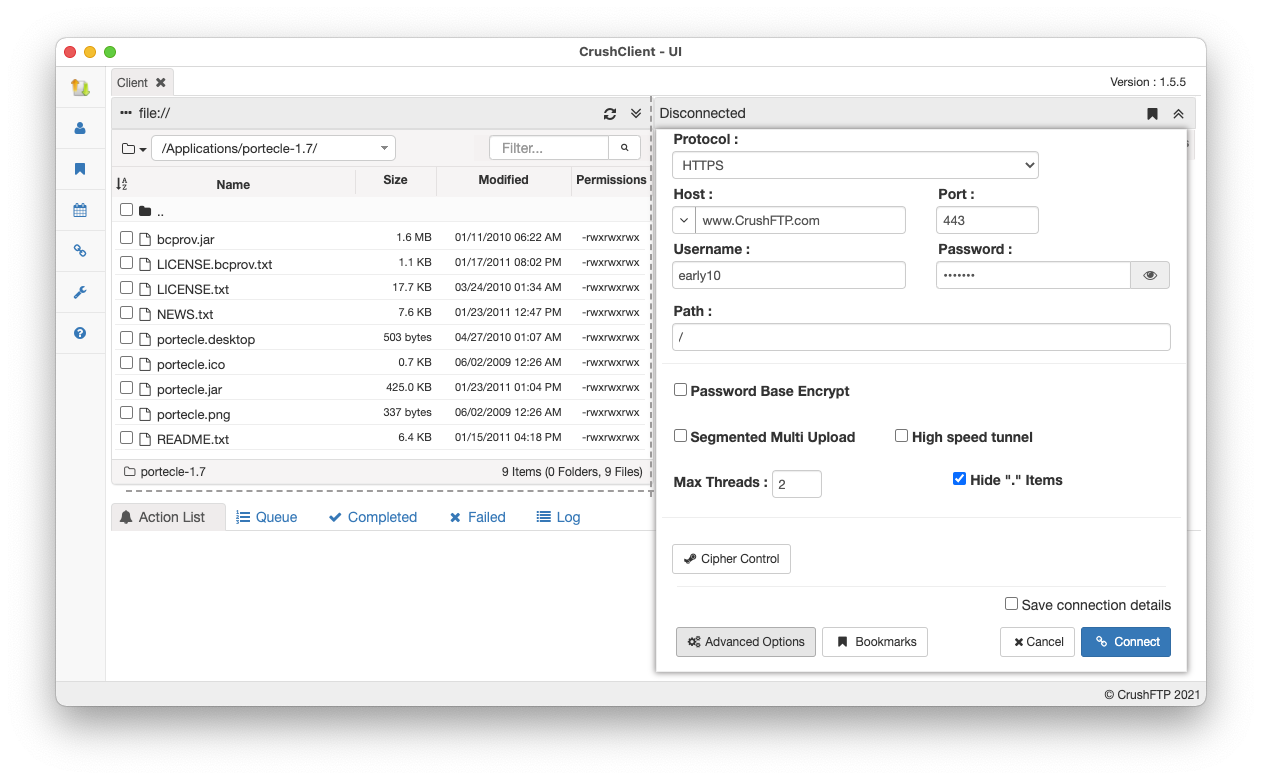Uncheck Hide "." Items checkbox
The image size is (1262, 780).
point(959,479)
